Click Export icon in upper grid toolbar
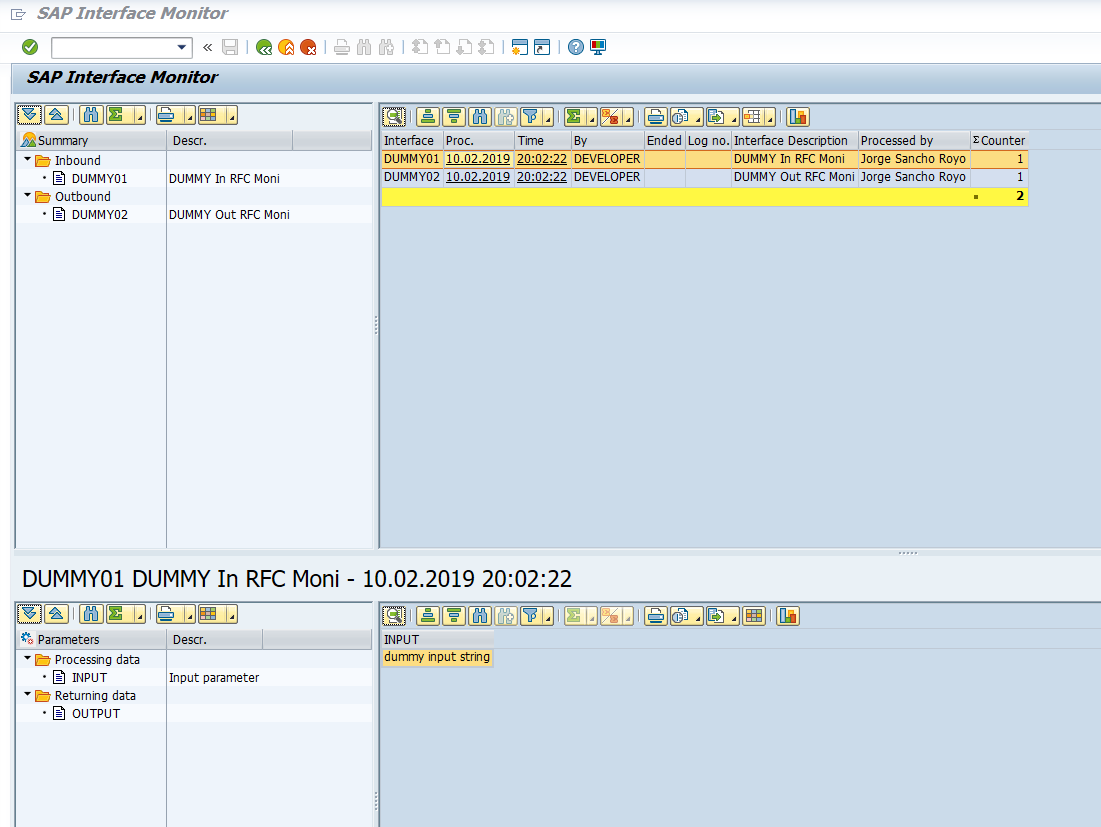 pos(716,117)
